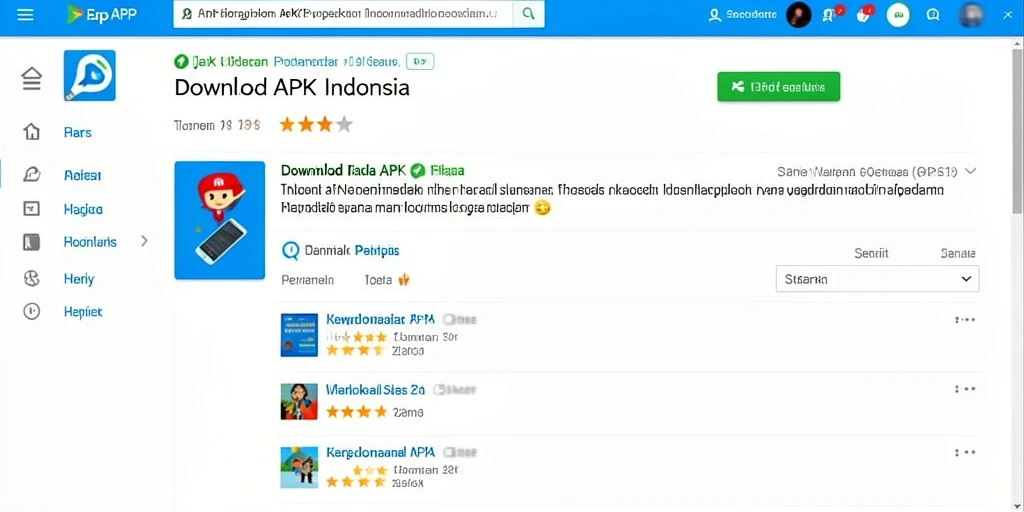Focus the top search input field

tap(344, 14)
